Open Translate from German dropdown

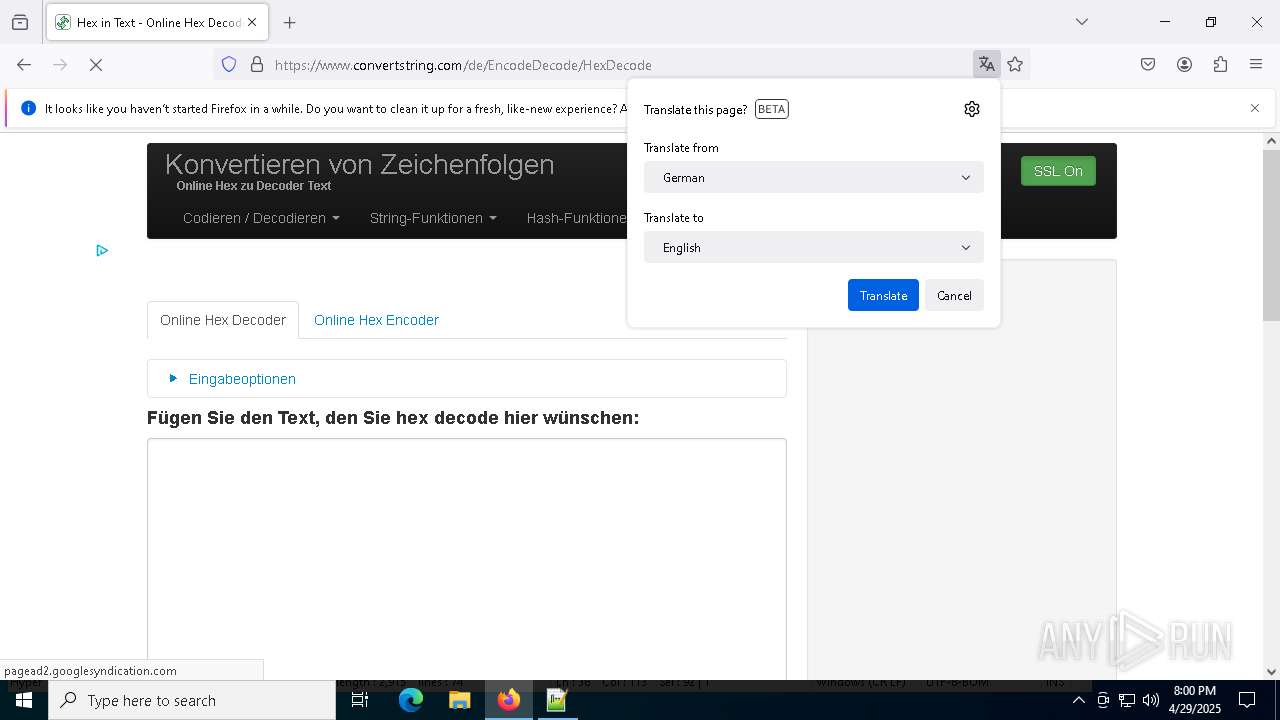click(814, 177)
